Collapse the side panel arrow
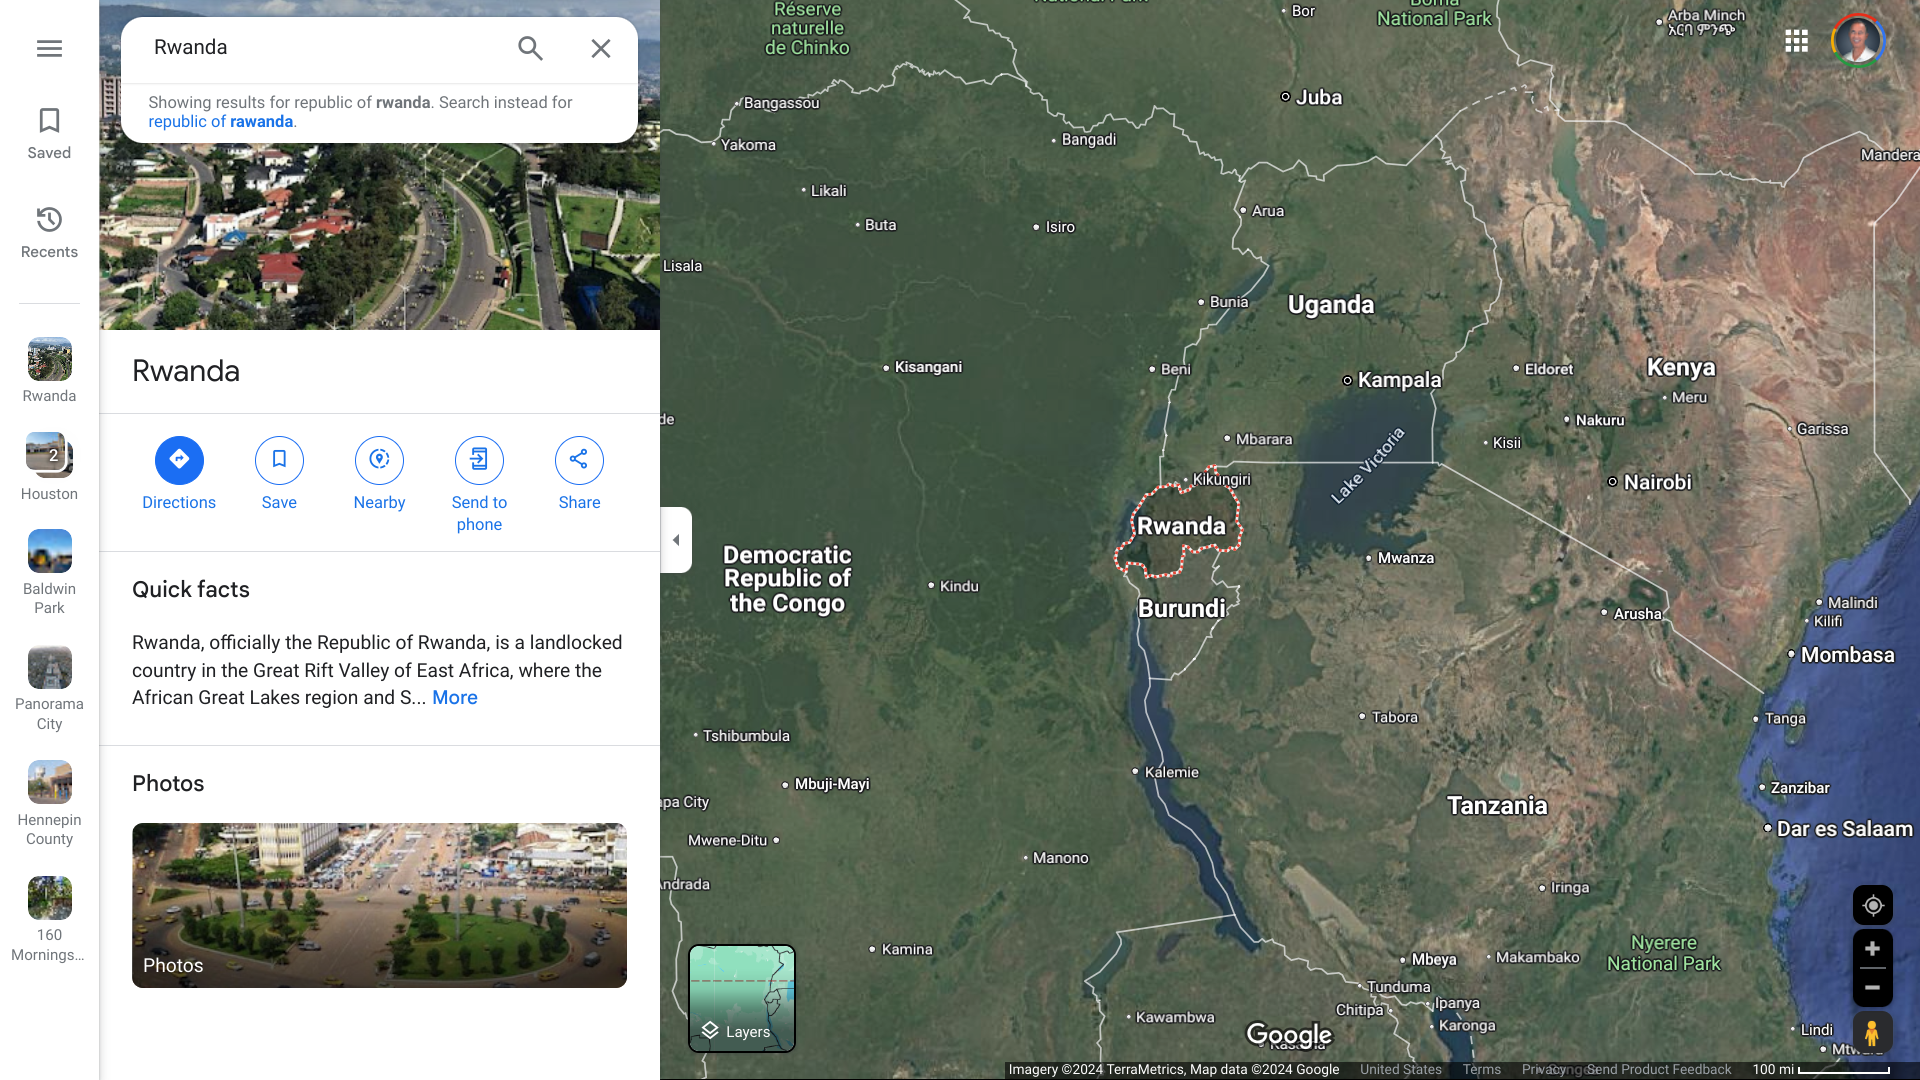 point(676,540)
